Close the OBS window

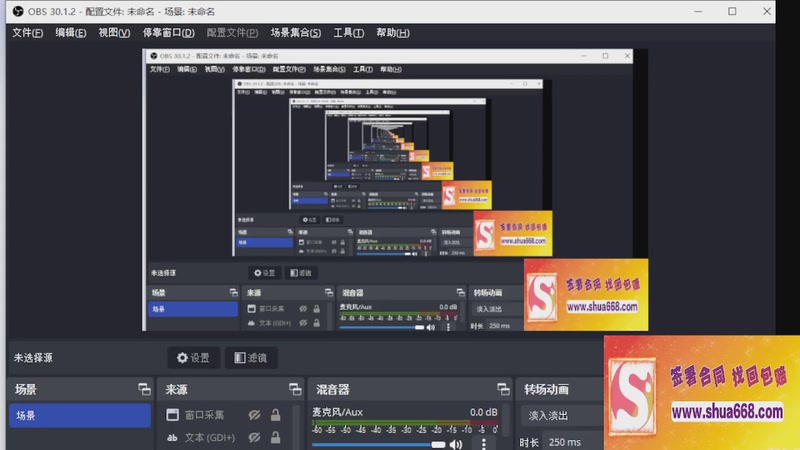pyautogui.click(x=766, y=11)
